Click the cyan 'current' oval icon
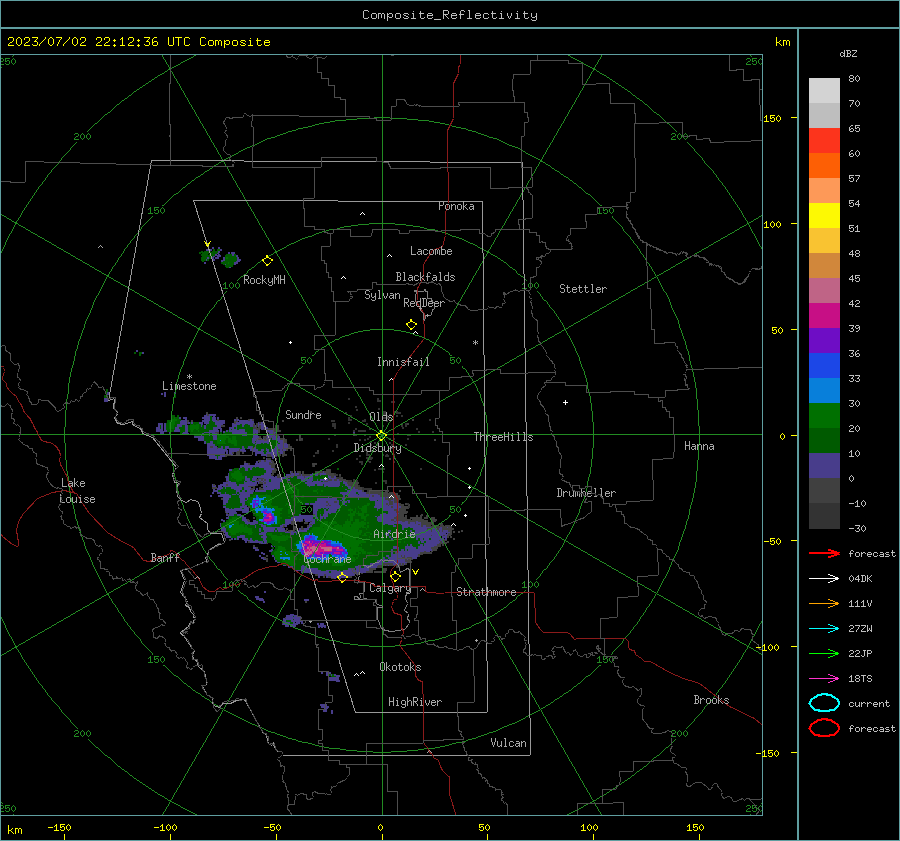Viewport: 900px width, 841px height. [x=824, y=703]
